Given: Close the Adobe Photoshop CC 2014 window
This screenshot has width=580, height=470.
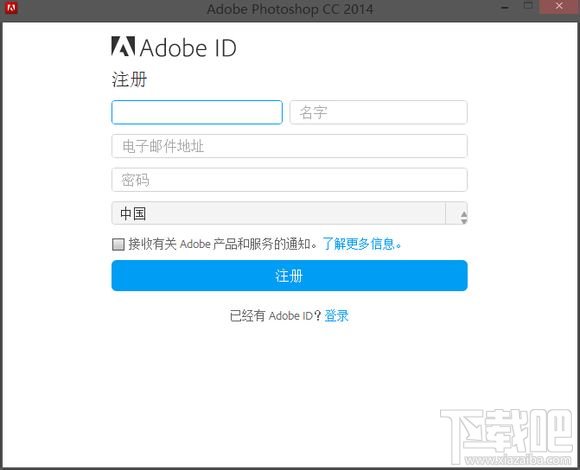Looking at the screenshot, I should (559, 6).
